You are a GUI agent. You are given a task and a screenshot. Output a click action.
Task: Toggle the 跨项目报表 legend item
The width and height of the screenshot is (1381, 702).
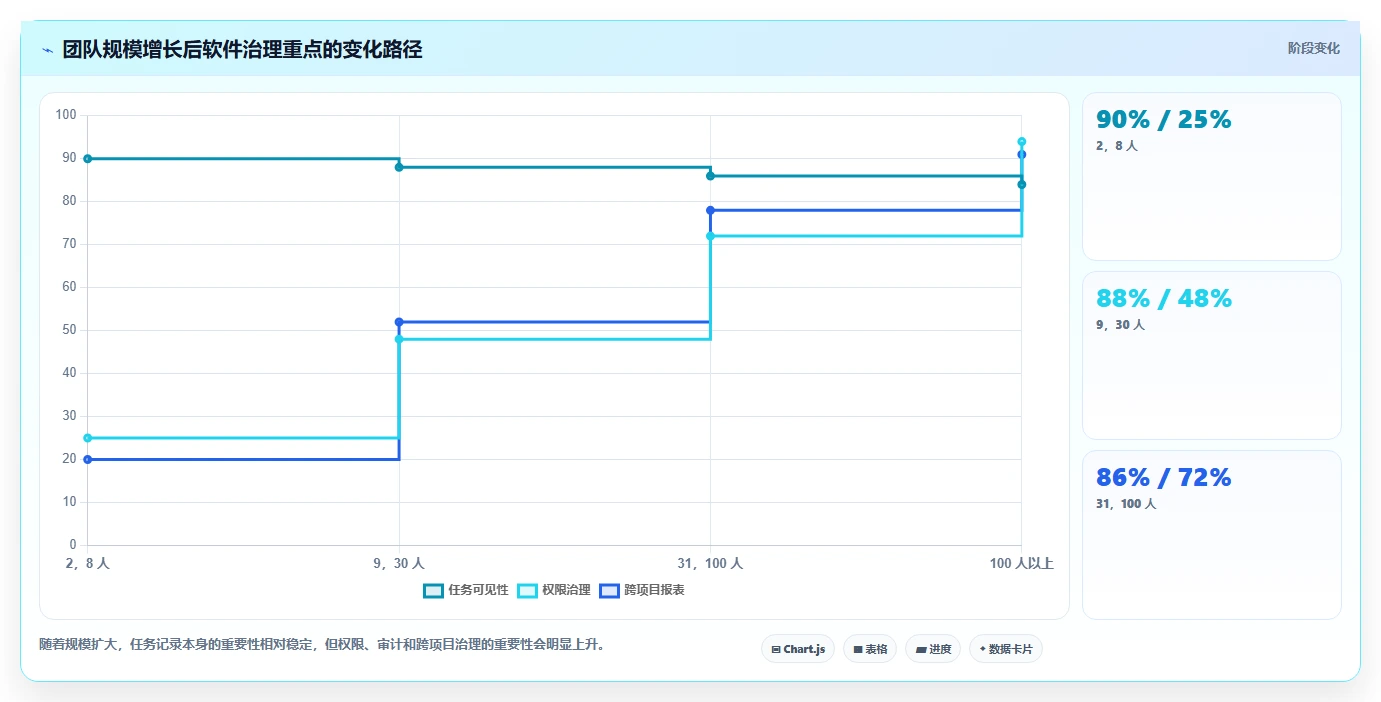pos(642,590)
